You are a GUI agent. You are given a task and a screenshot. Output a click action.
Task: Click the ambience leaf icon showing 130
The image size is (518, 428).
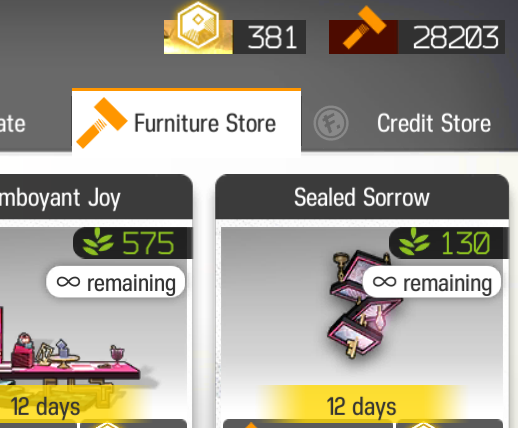pyautogui.click(x=414, y=242)
